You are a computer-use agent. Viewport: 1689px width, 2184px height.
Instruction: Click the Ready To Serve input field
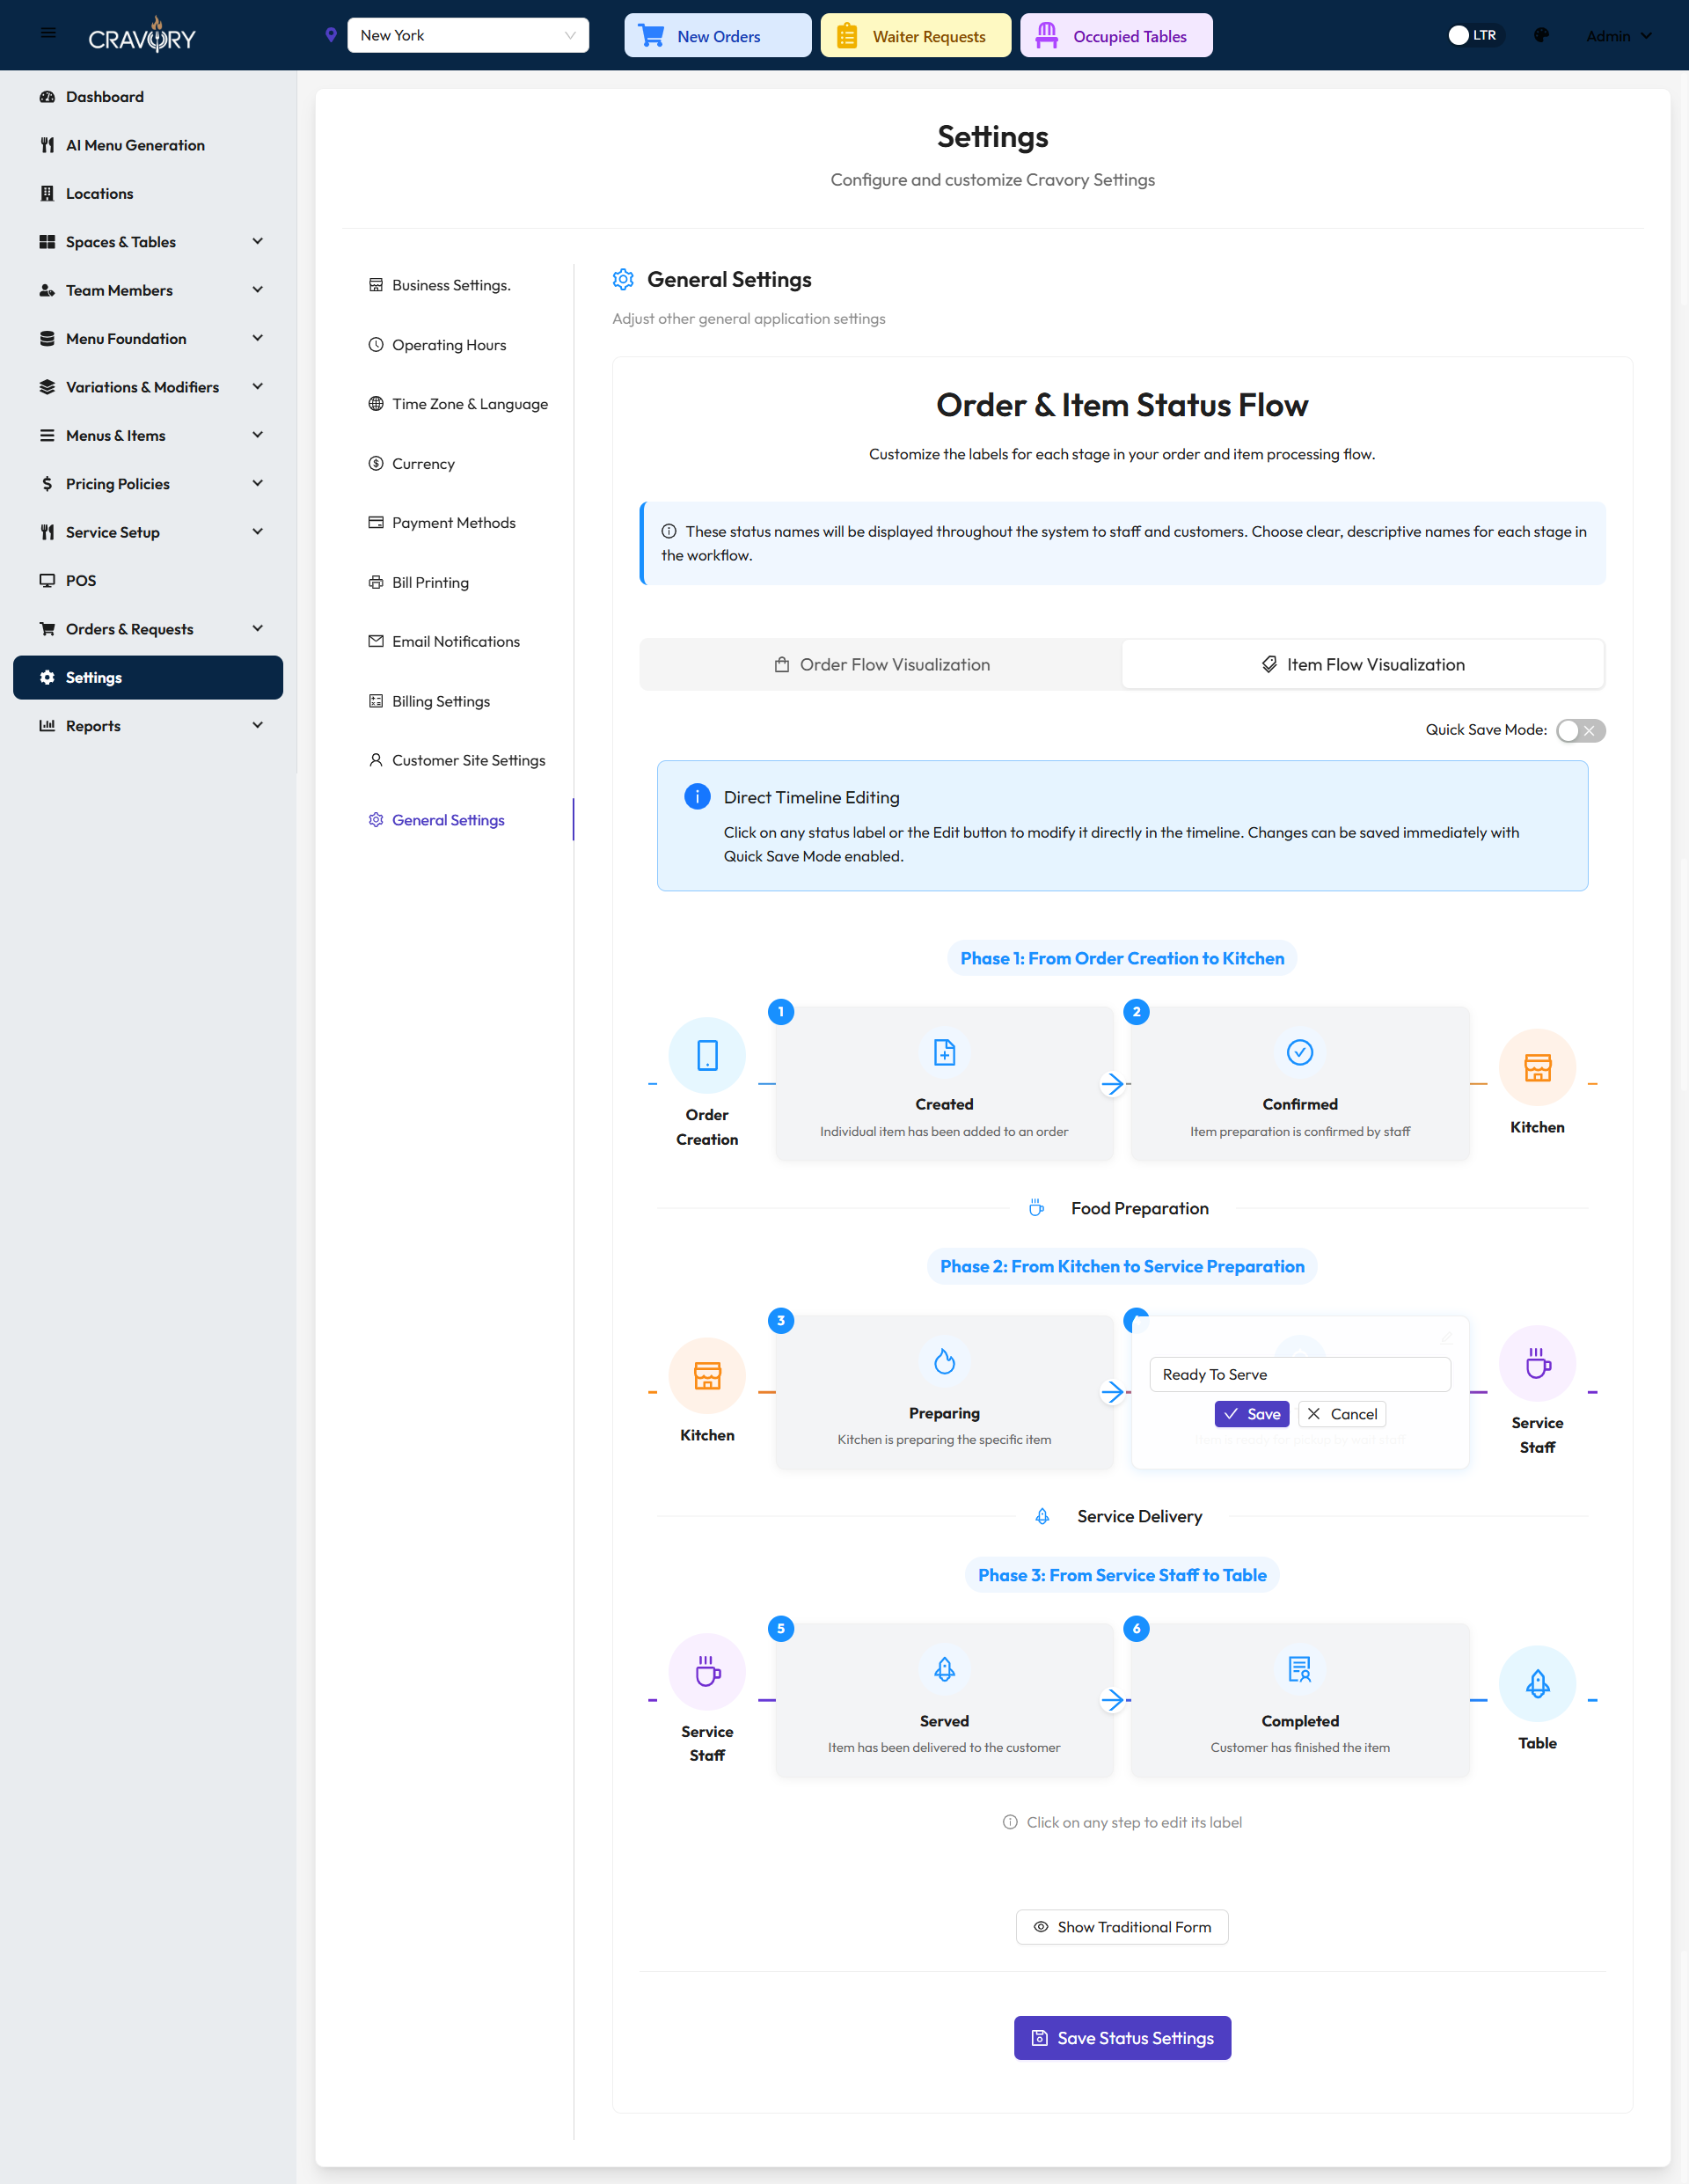point(1300,1375)
